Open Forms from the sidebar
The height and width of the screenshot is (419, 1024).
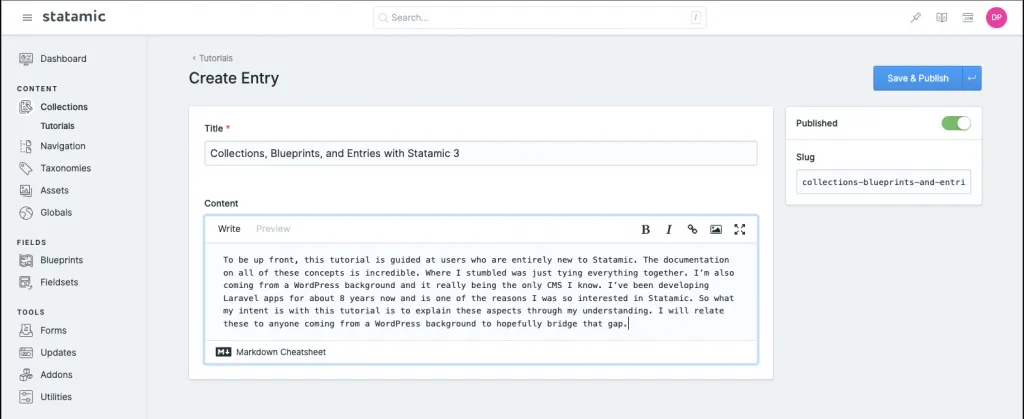pos(54,331)
